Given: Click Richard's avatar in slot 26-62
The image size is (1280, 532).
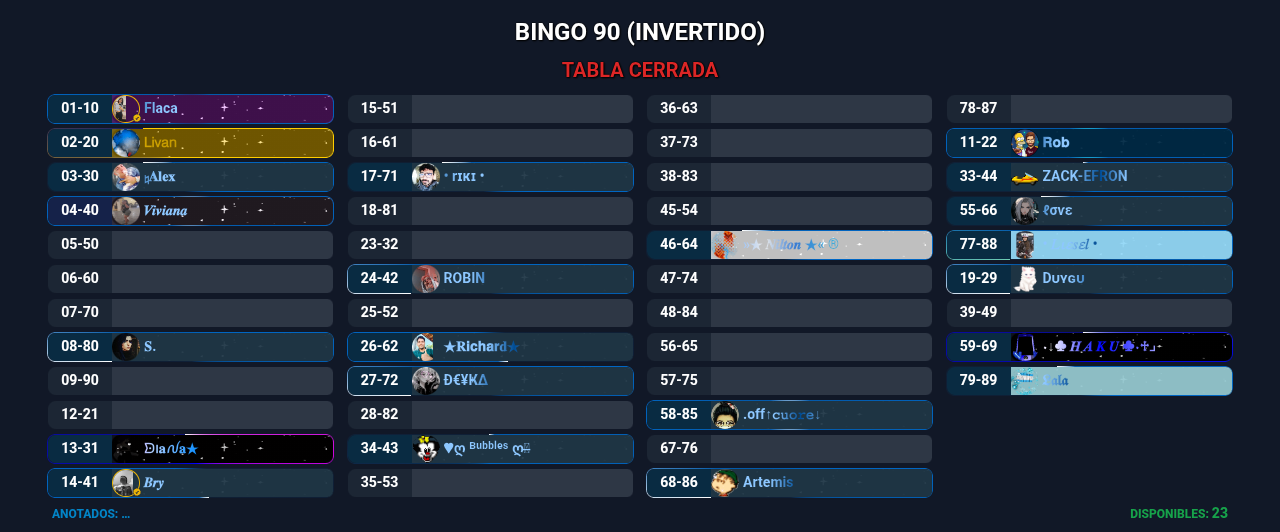Looking at the screenshot, I should click(426, 347).
